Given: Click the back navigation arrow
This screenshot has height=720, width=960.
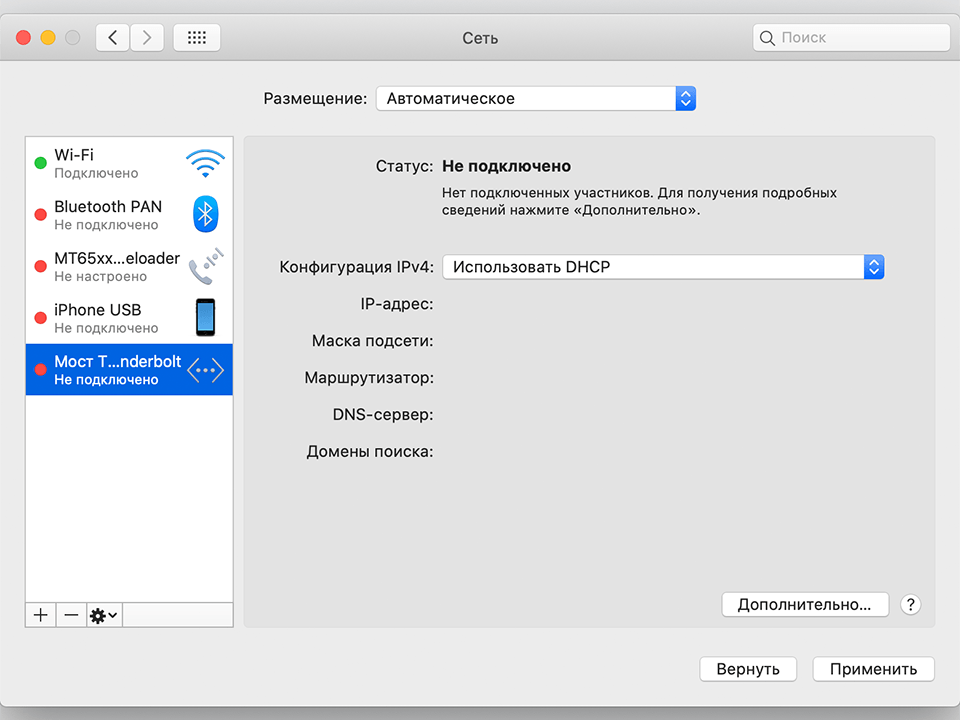Looking at the screenshot, I should (112, 37).
